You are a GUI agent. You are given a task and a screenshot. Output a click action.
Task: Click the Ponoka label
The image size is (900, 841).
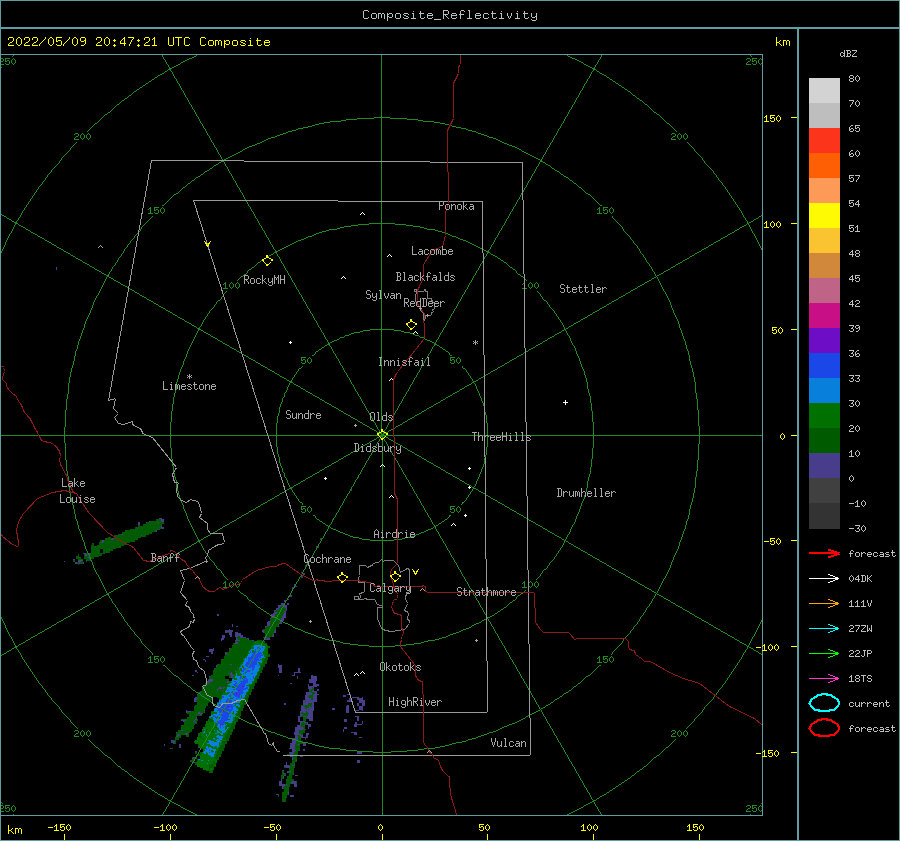[x=456, y=206]
